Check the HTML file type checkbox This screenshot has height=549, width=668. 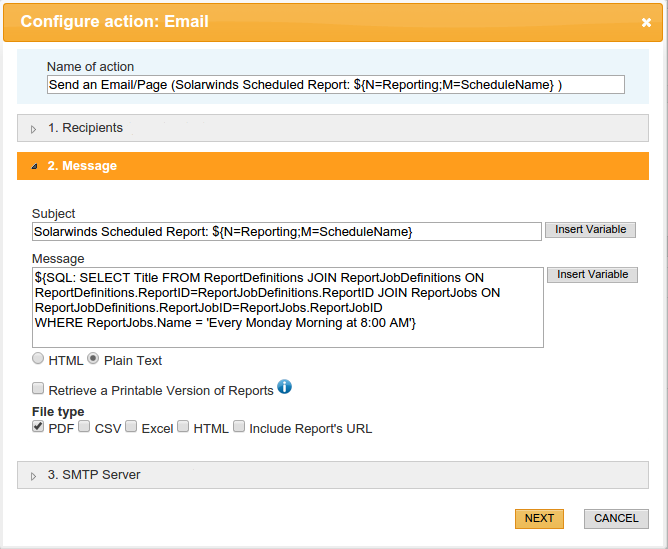[183, 426]
